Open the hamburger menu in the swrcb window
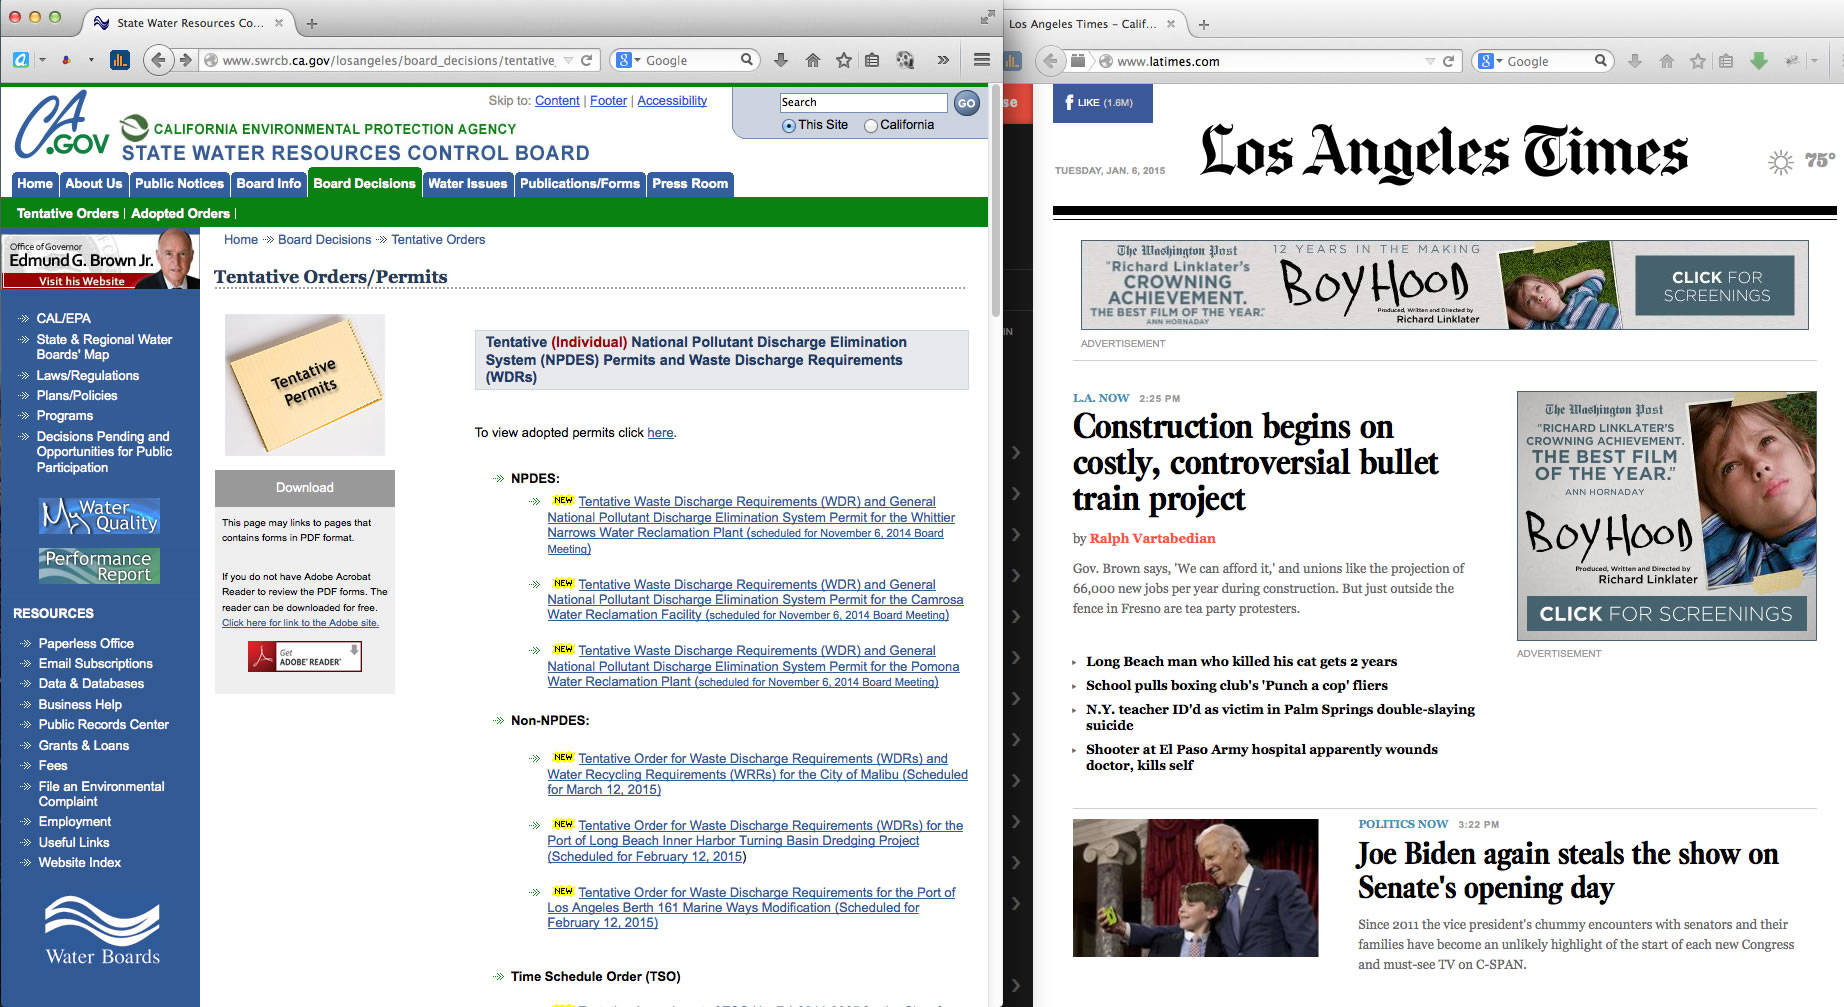 coord(982,60)
